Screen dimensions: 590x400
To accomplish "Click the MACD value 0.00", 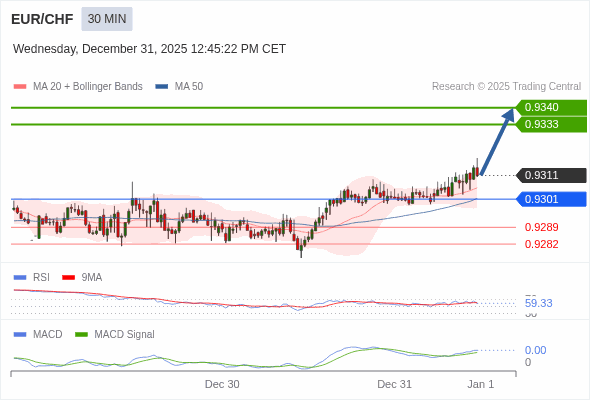I will point(535,350).
